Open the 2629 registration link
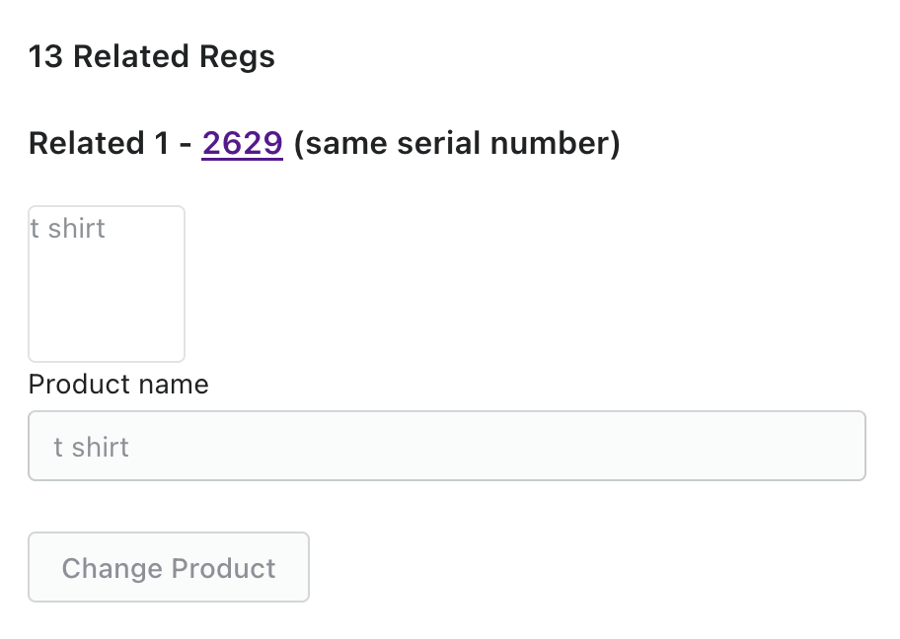This screenshot has width=900, height=639. tap(242, 144)
